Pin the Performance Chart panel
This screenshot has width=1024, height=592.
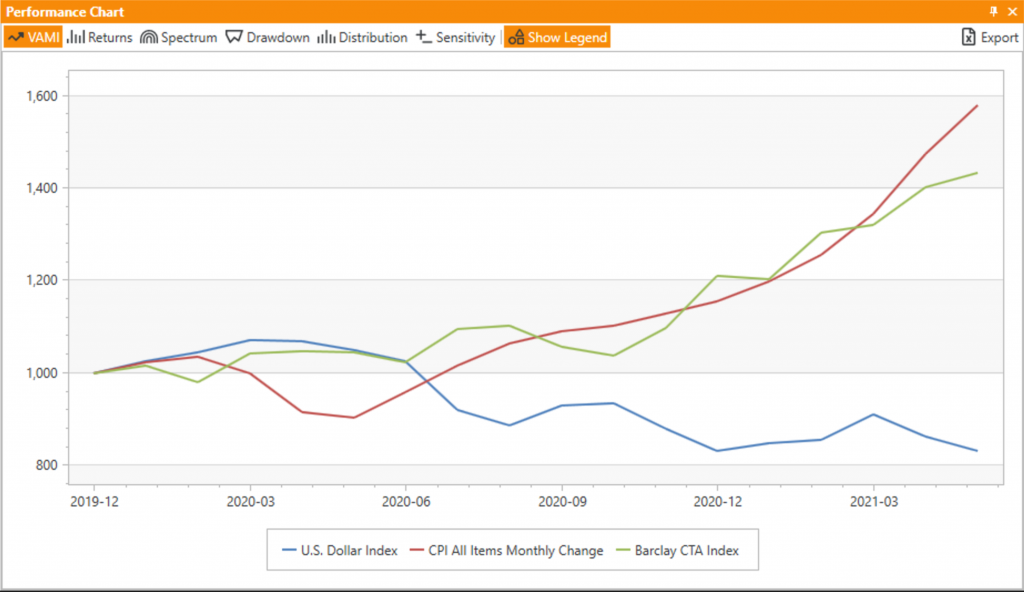[x=992, y=10]
